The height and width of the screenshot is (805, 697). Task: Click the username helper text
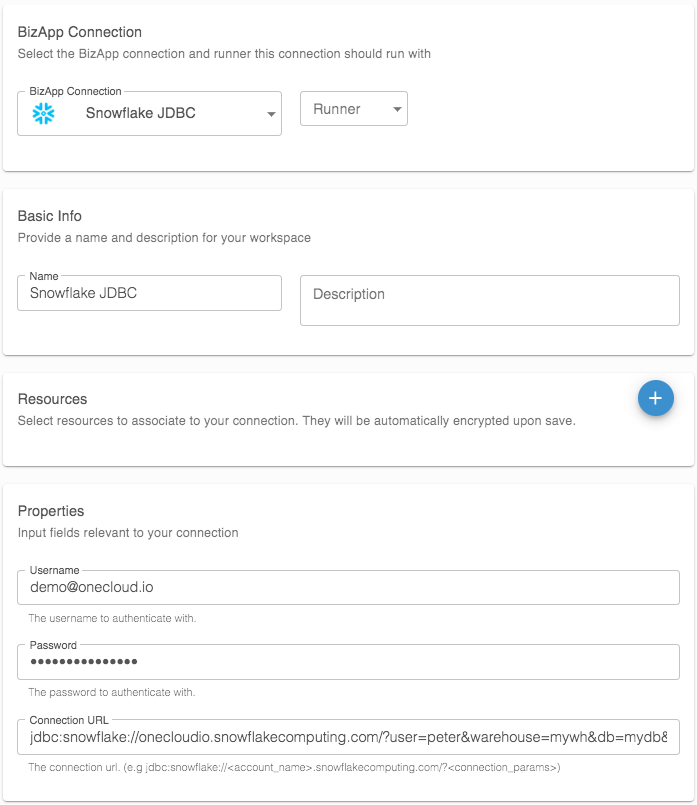coord(112,618)
